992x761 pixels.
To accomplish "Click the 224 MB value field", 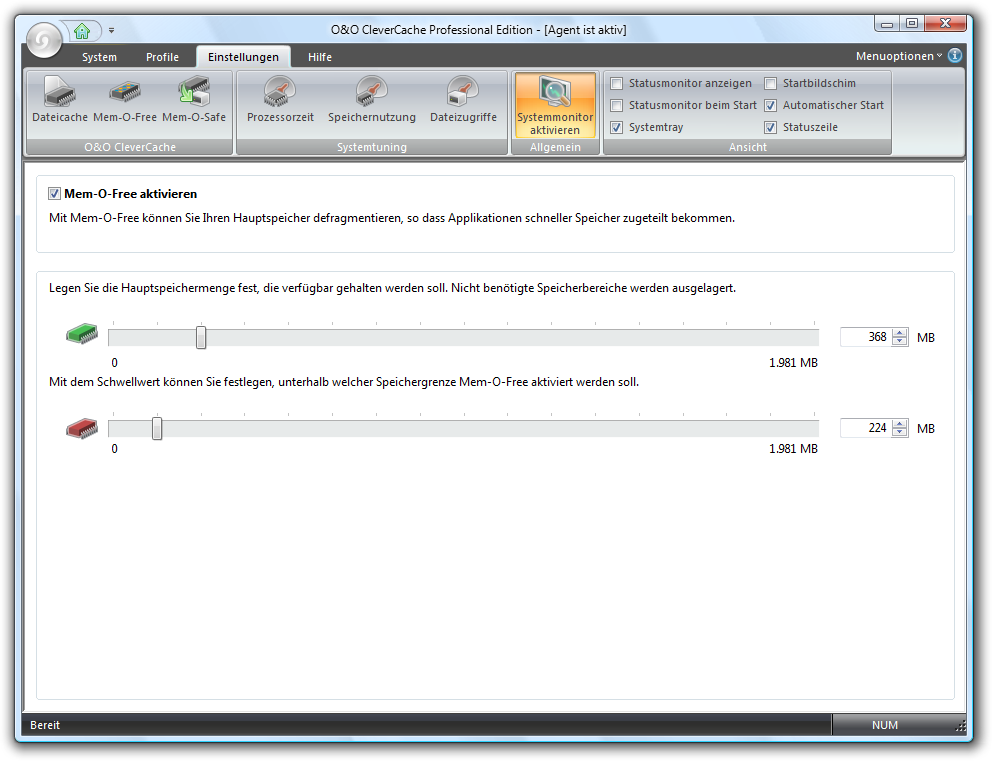I will (x=865, y=428).
